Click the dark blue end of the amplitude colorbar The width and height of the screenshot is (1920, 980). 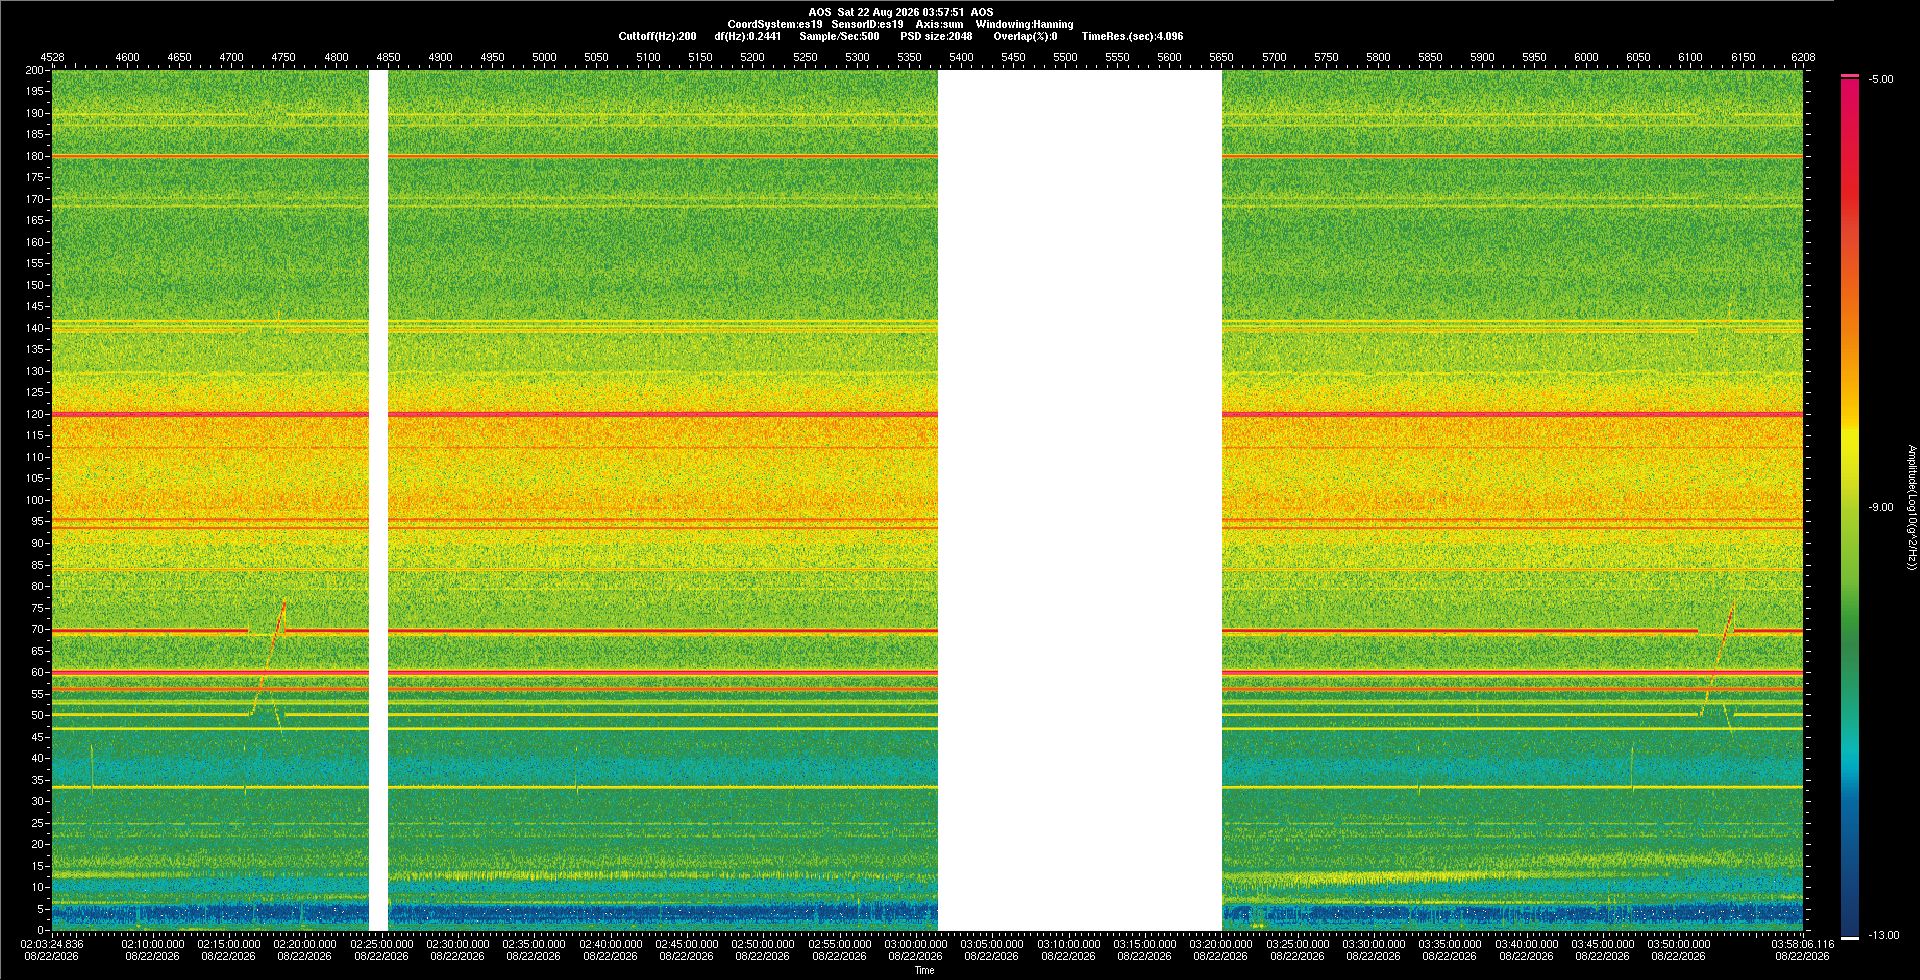(x=1850, y=900)
